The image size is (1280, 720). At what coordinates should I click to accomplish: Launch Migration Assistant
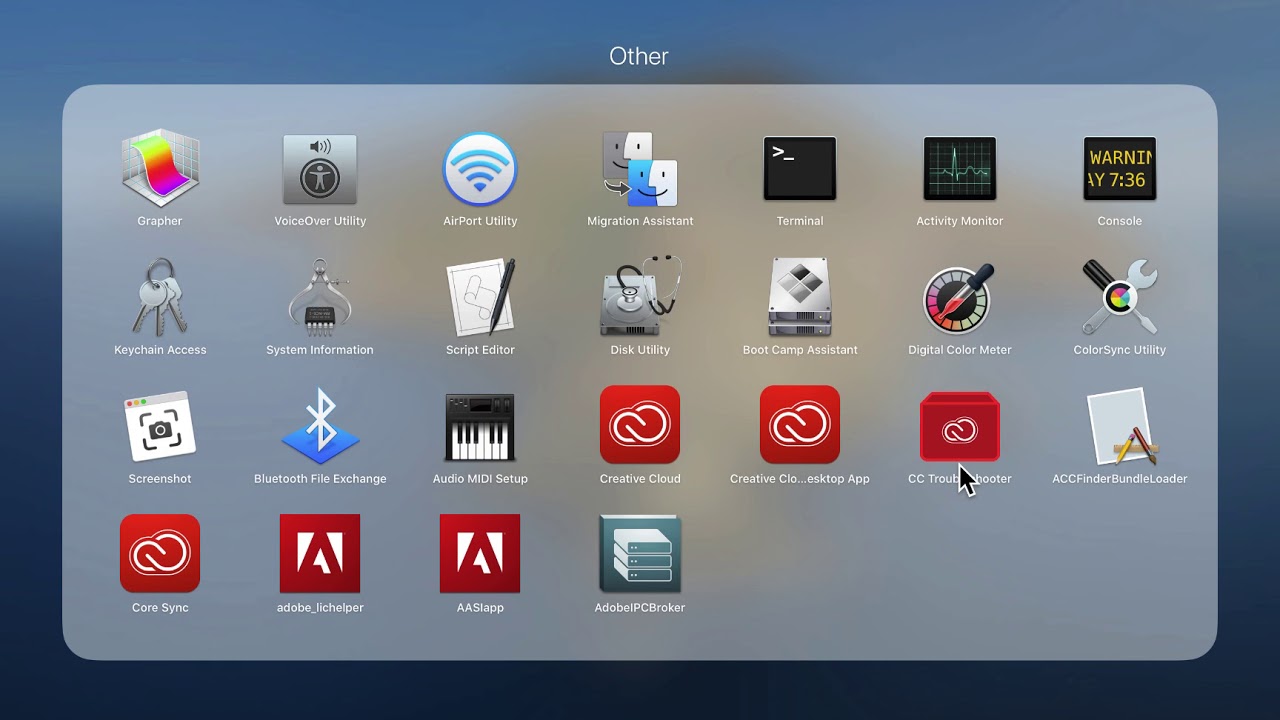640,168
